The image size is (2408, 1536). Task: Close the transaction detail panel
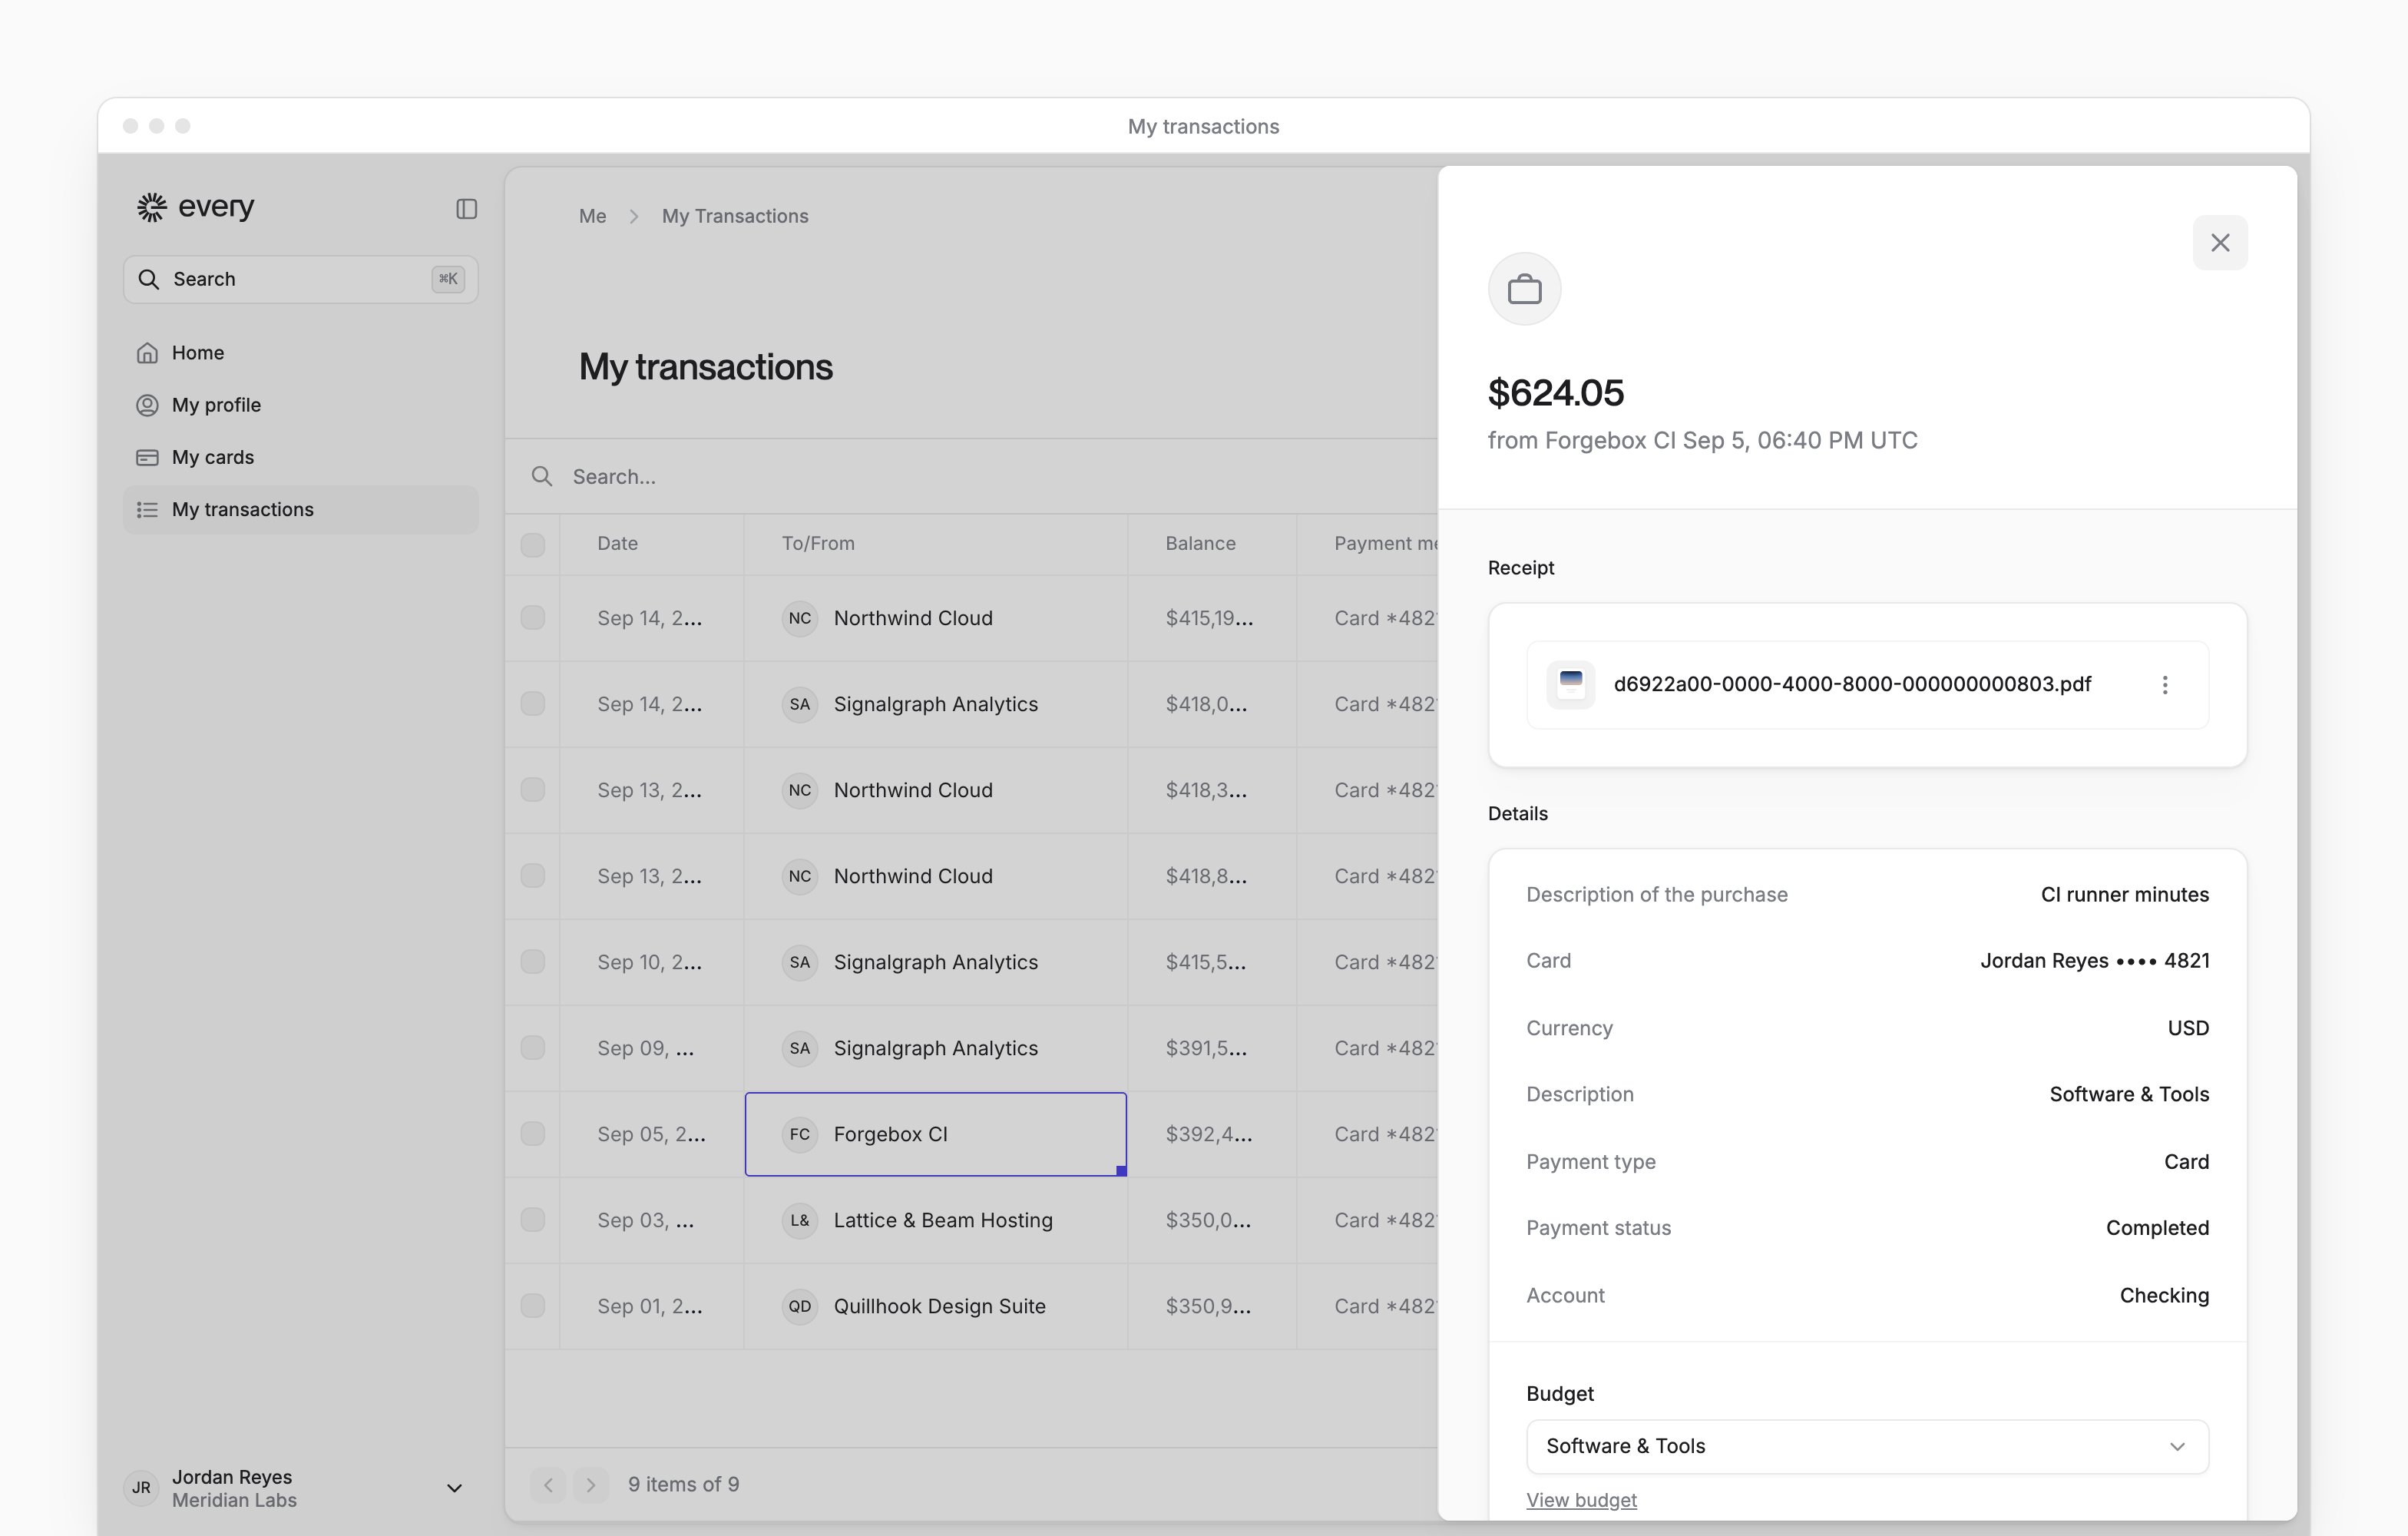[x=2219, y=243]
